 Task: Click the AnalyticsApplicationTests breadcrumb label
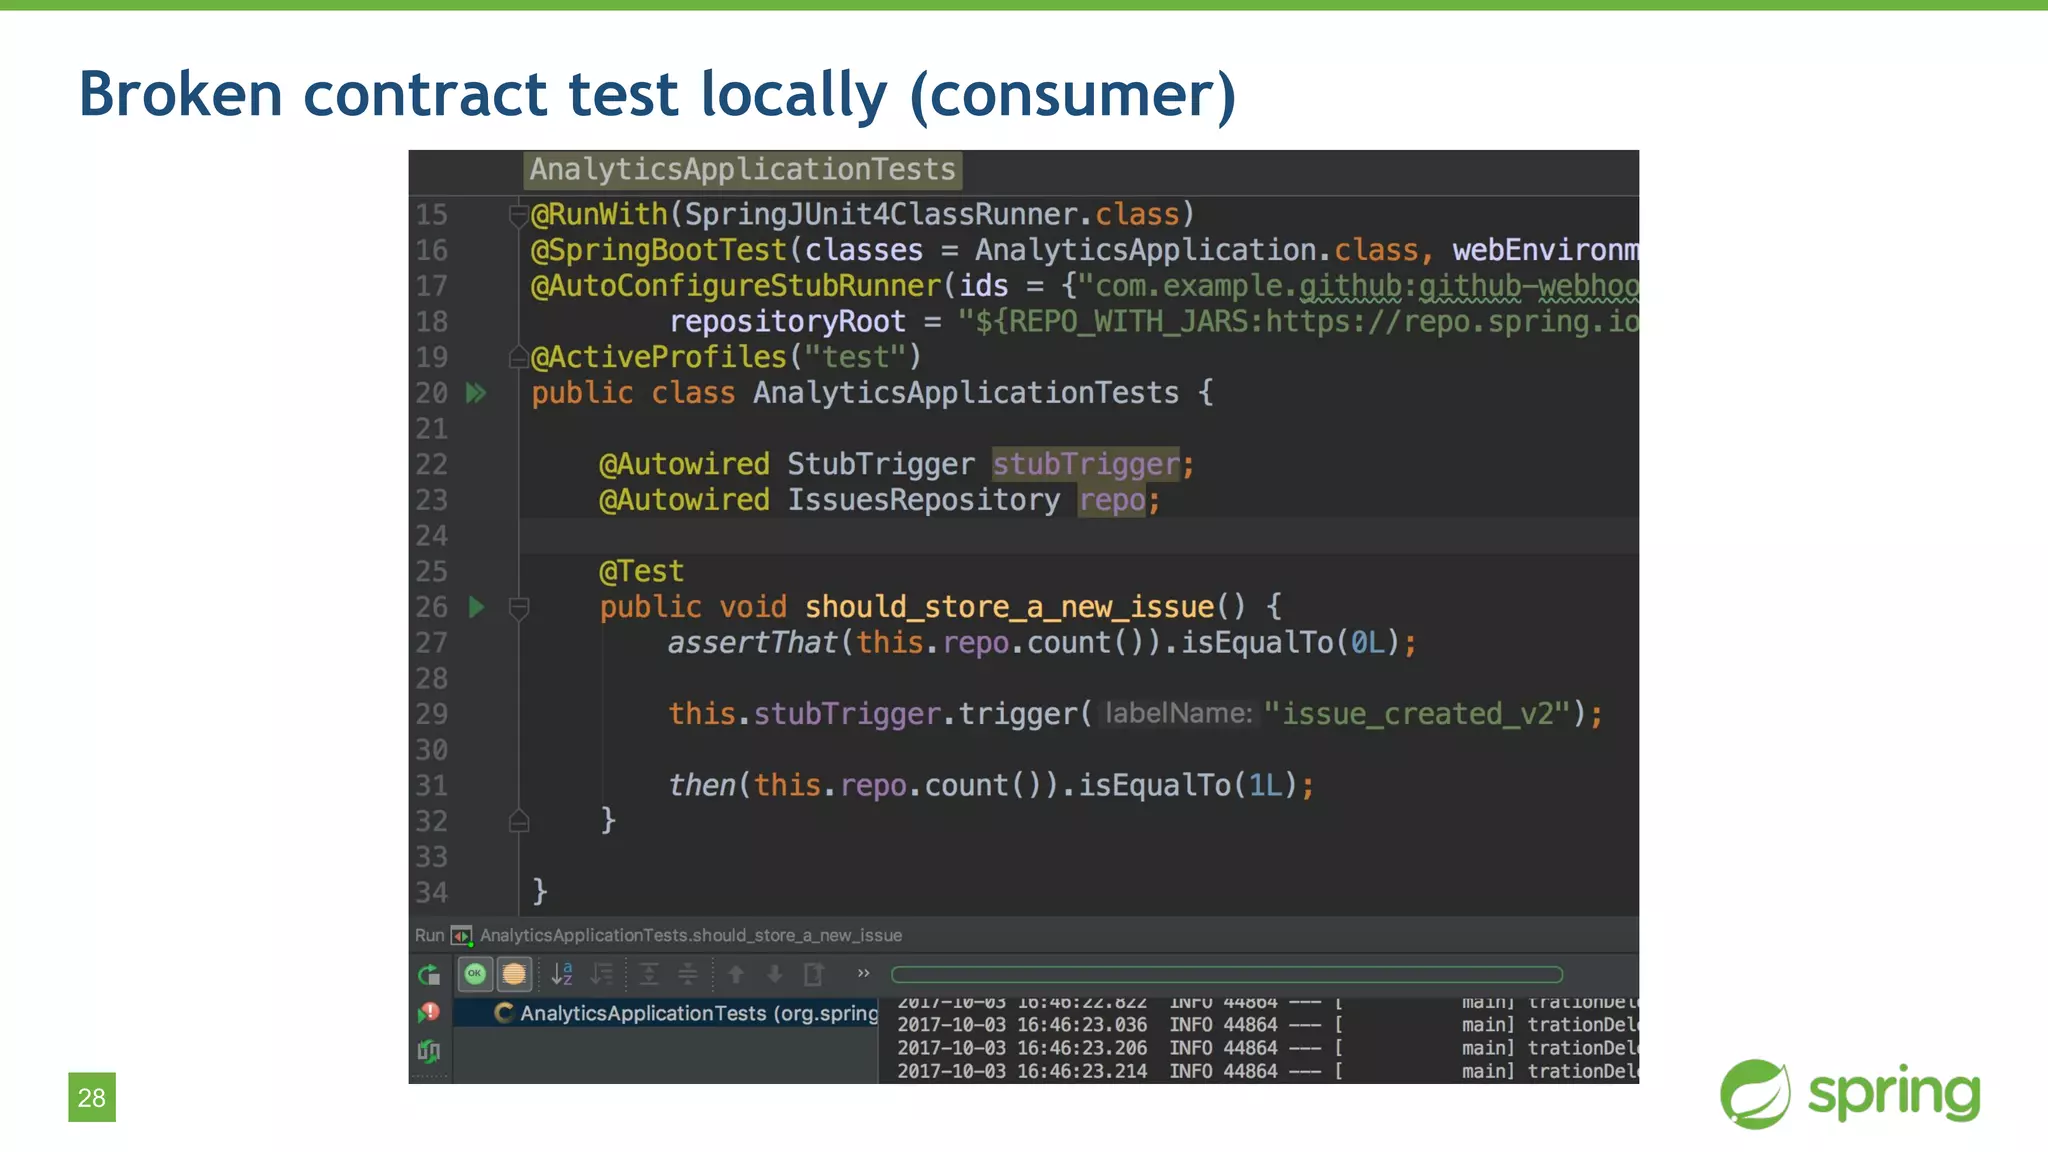click(x=742, y=170)
